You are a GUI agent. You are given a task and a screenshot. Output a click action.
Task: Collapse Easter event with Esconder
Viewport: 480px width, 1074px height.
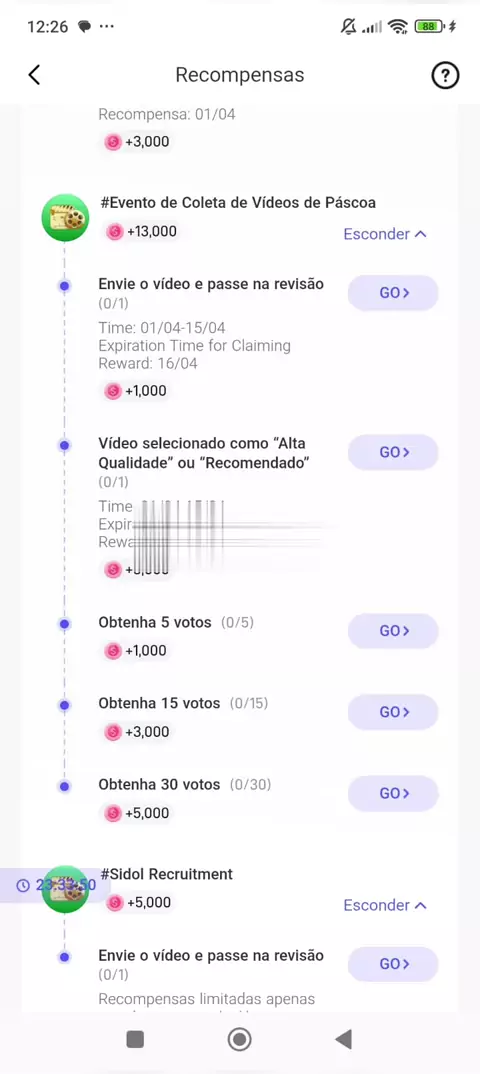click(x=385, y=234)
